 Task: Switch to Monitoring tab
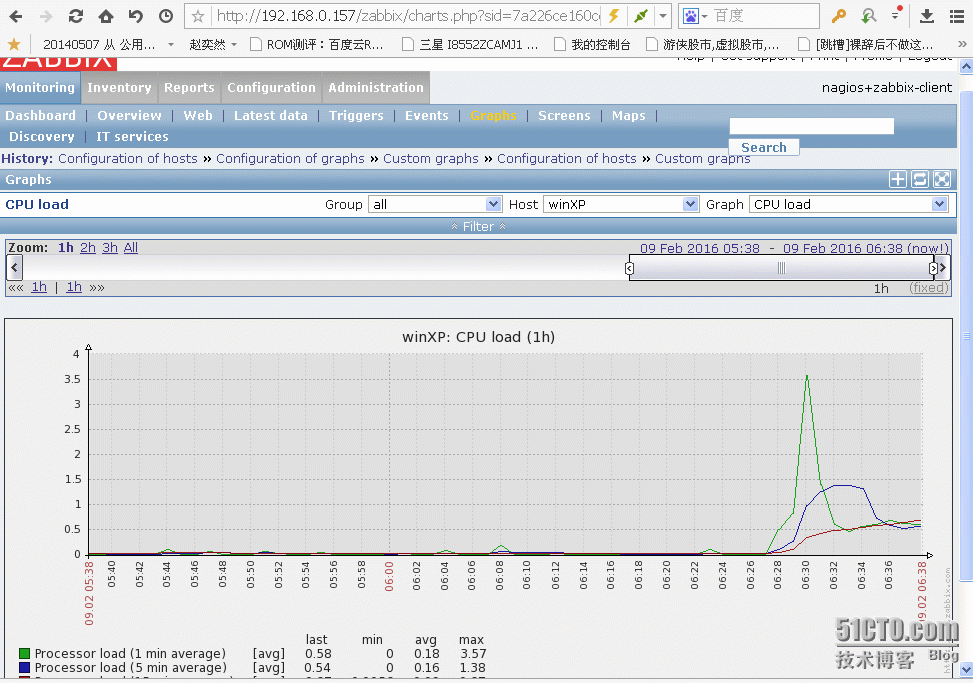40,87
